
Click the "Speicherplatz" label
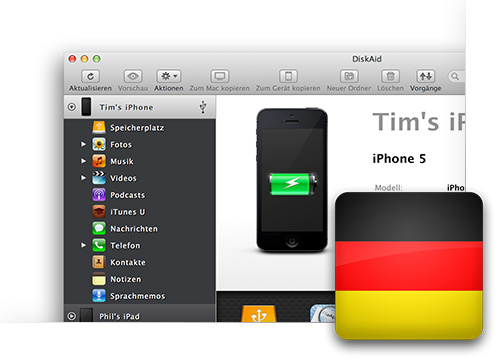tap(137, 128)
